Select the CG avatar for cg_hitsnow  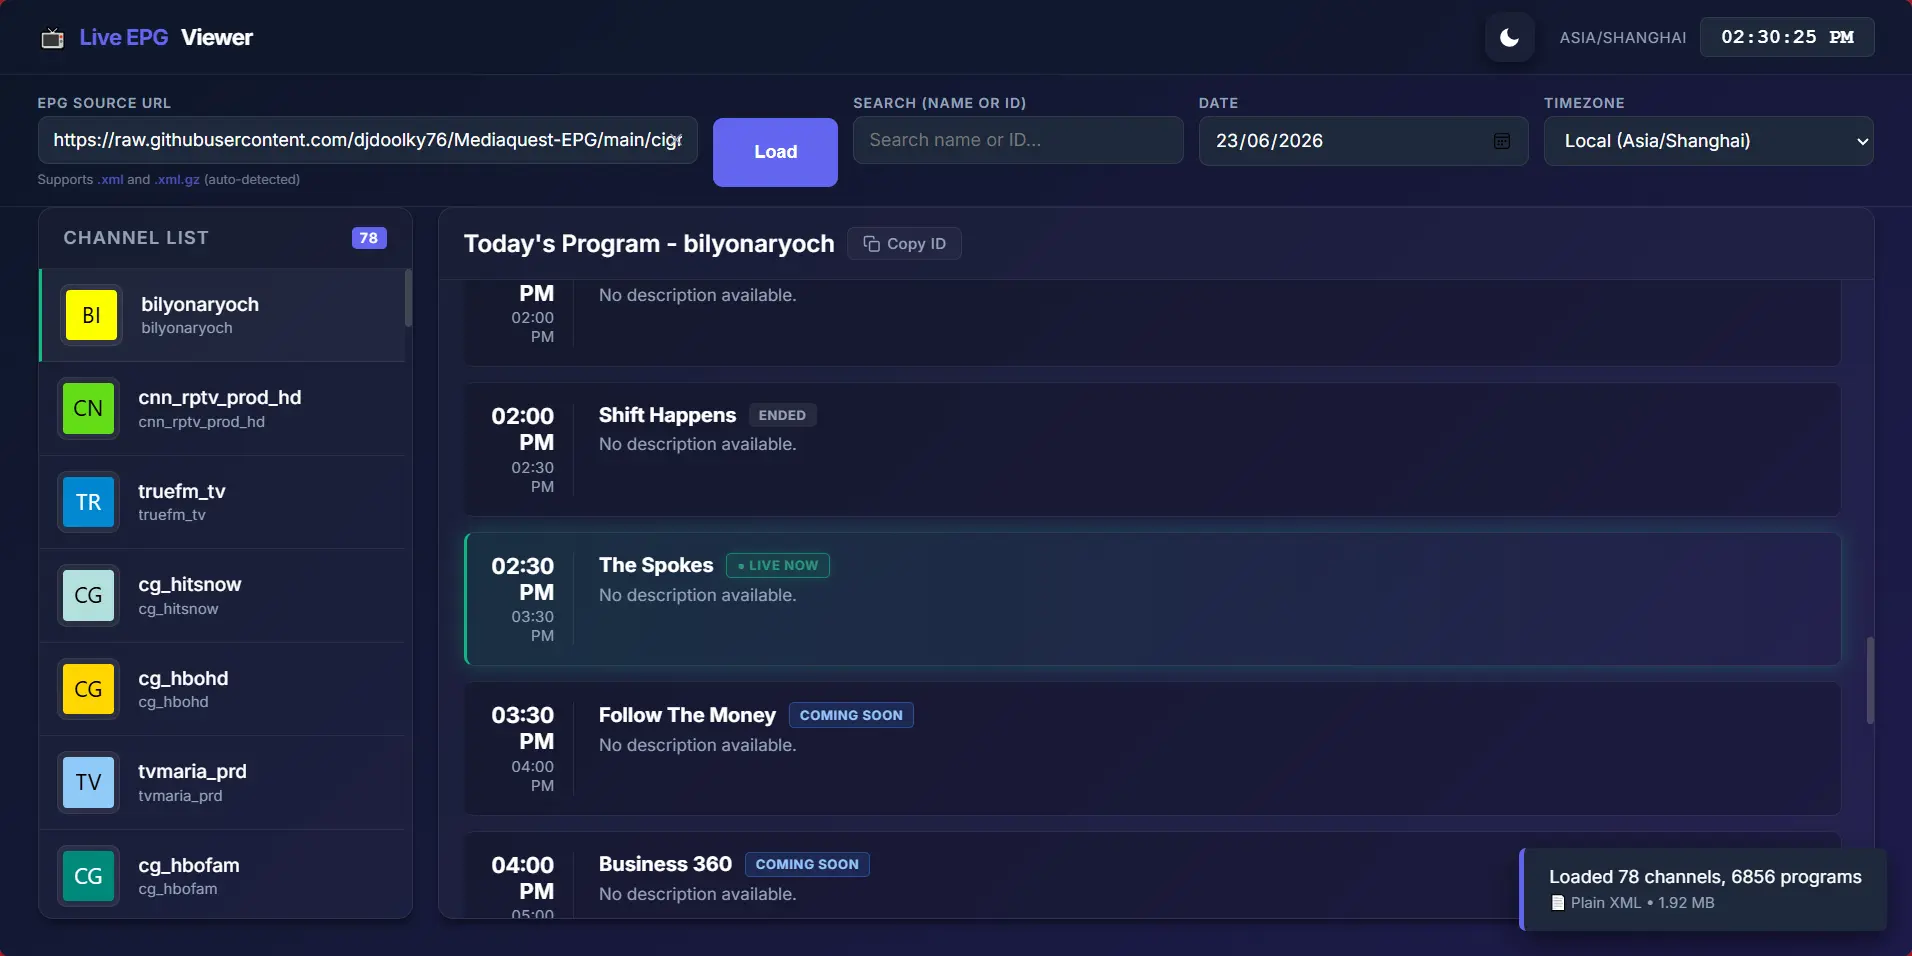tap(88, 595)
